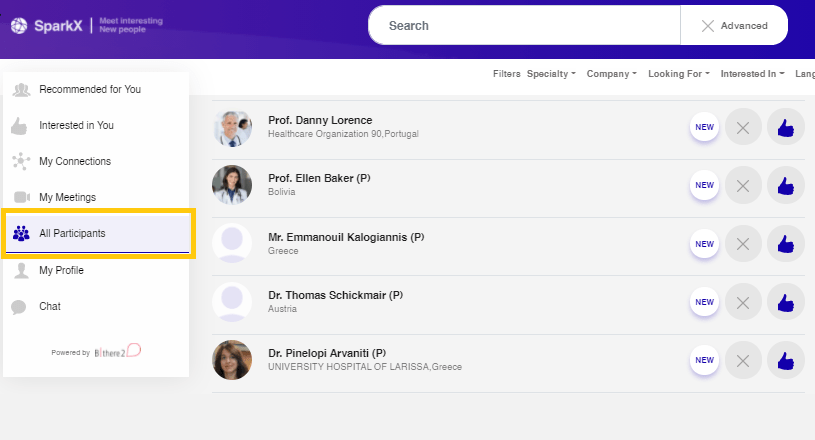Viewport: 815px width, 440px height.
Task: Click the 'Filters' label
Action: 506,74
